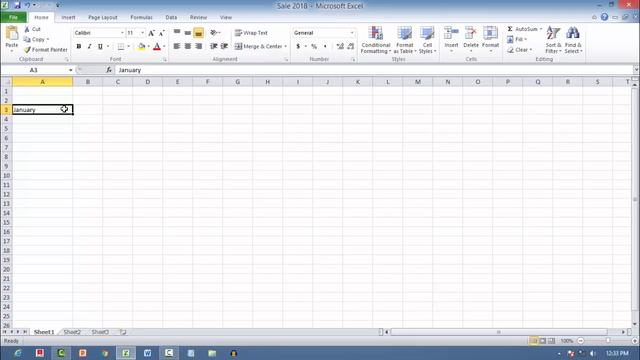640x360 pixels.
Task: Click Decrease Indent icon
Action: coord(213,47)
